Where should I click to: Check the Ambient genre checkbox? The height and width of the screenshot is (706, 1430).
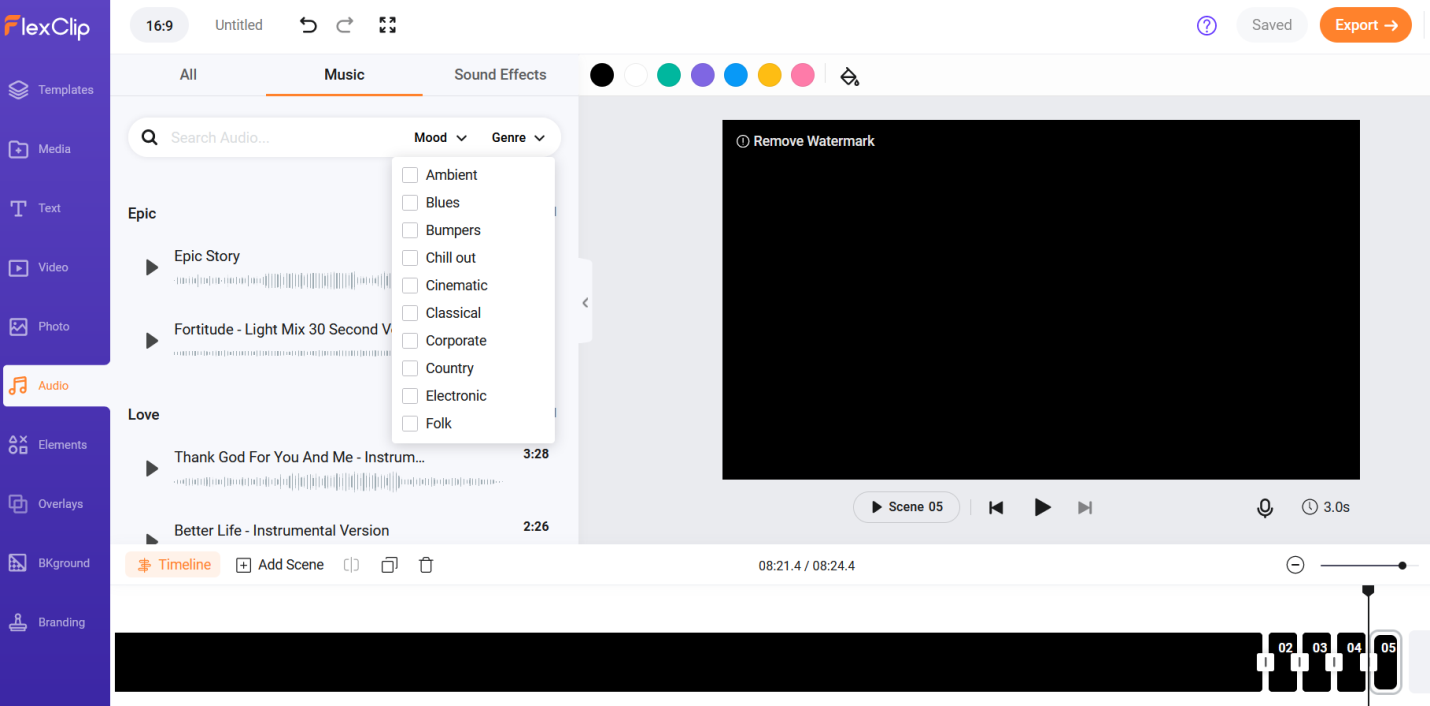pos(410,175)
